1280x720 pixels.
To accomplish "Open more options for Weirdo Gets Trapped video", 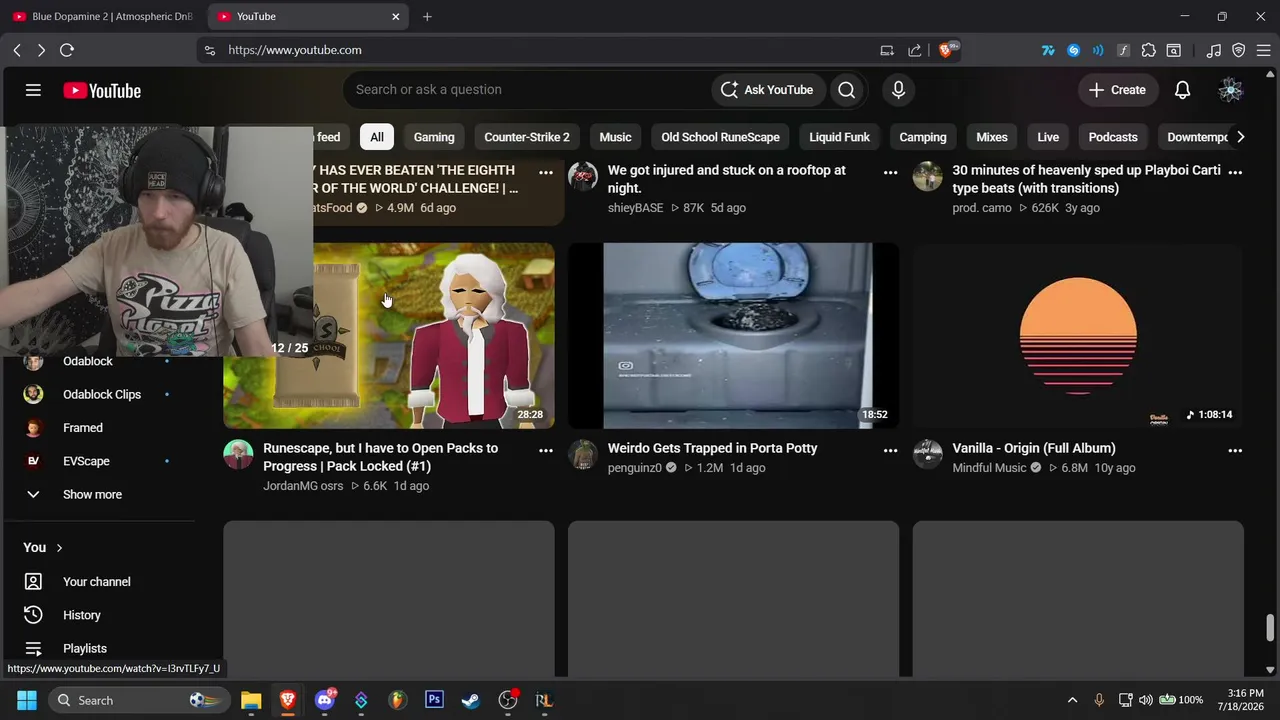I will point(890,451).
